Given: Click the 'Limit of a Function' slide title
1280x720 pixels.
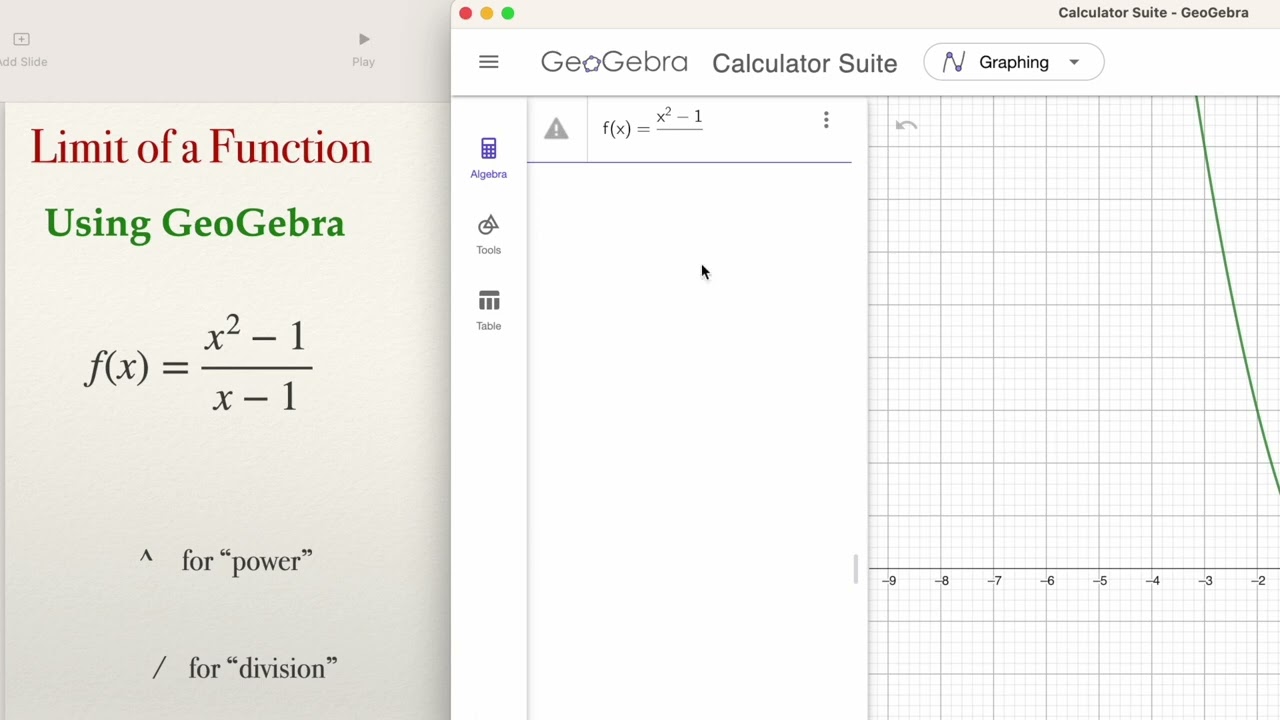Looking at the screenshot, I should (x=201, y=147).
